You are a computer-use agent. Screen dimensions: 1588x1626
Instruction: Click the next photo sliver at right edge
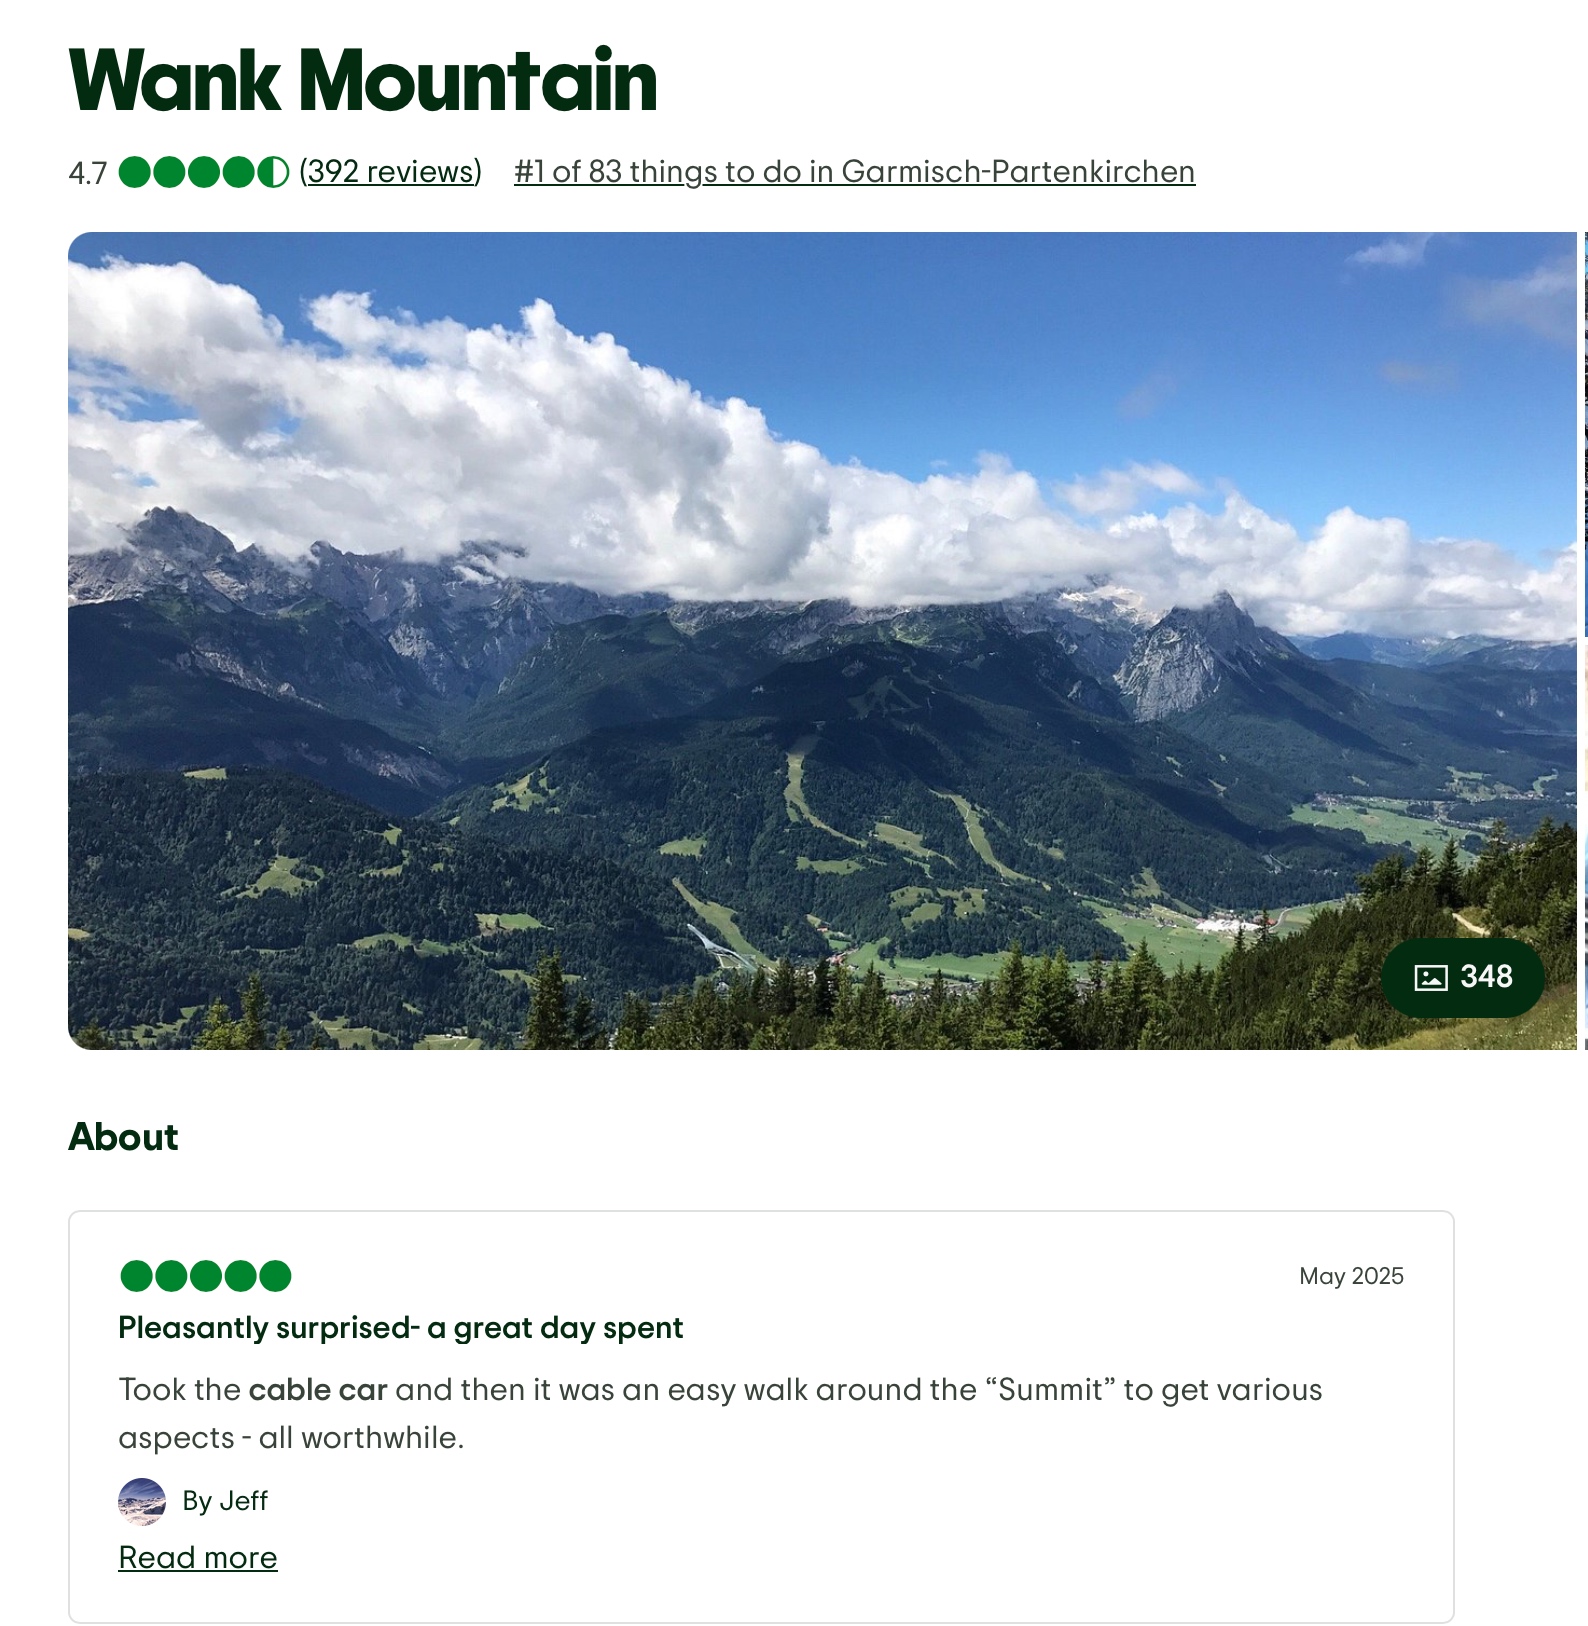point(1585,640)
